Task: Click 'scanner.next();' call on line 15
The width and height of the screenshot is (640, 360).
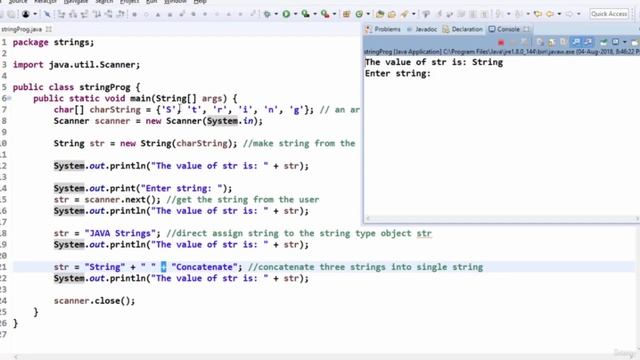Action: (x=122, y=200)
